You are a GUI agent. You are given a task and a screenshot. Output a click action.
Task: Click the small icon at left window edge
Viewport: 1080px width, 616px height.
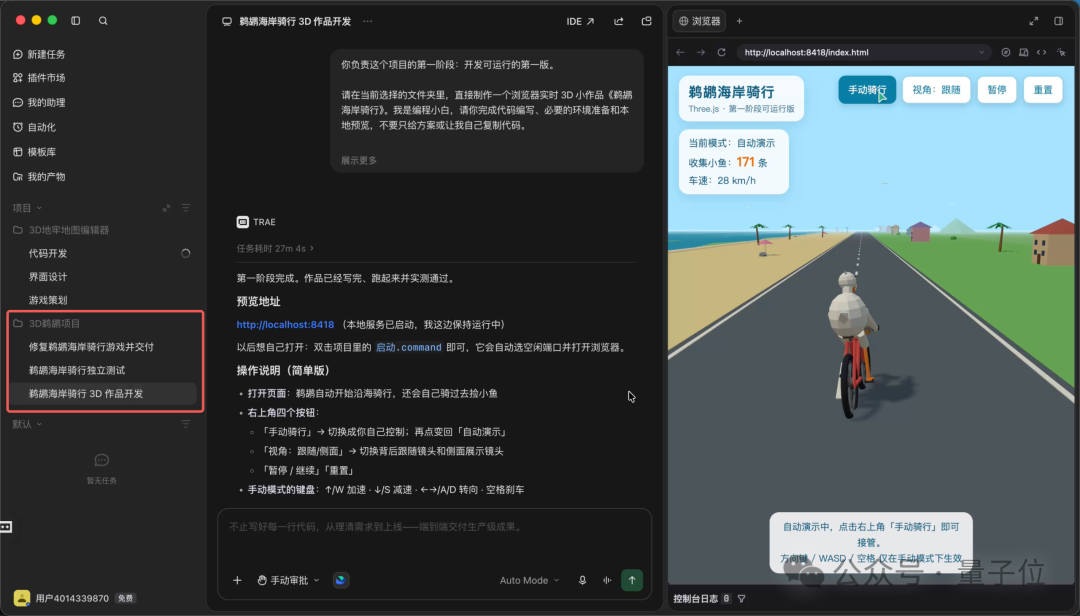click(x=6, y=527)
